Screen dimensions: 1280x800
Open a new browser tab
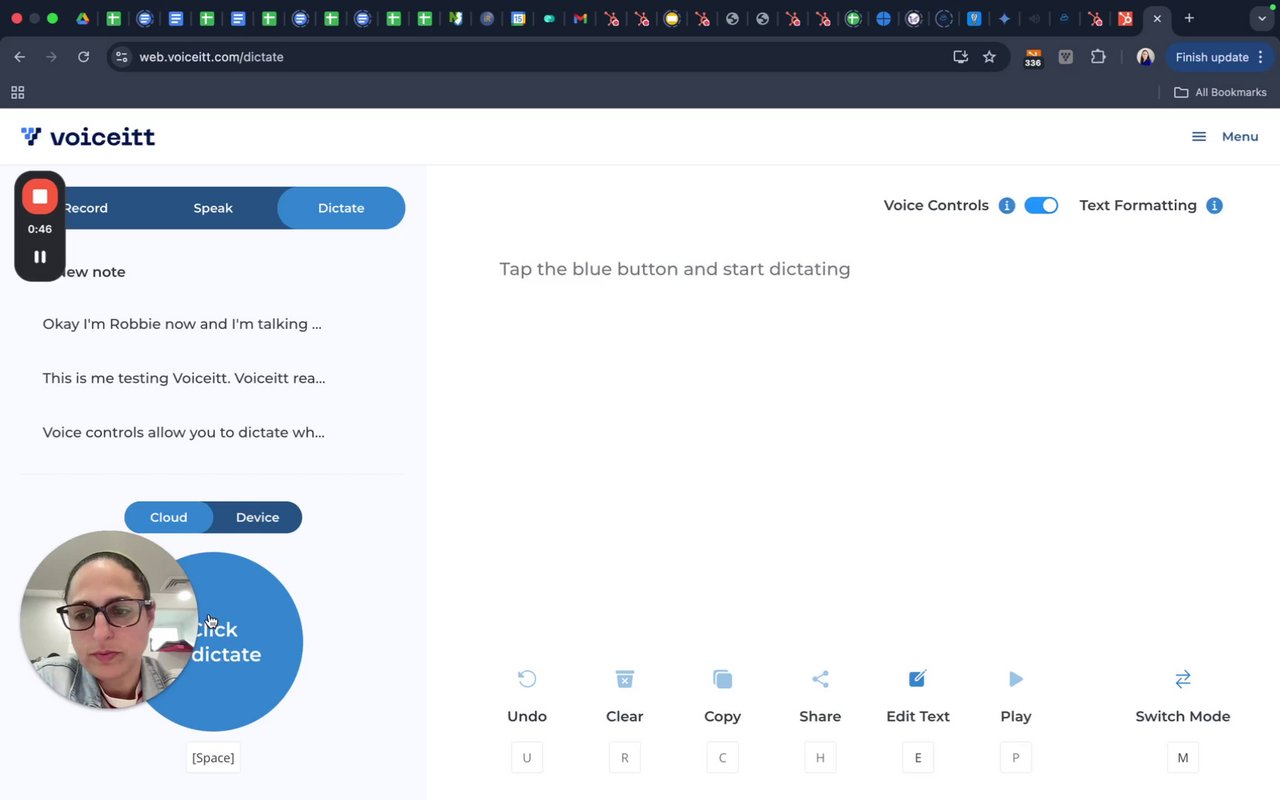point(1189,18)
